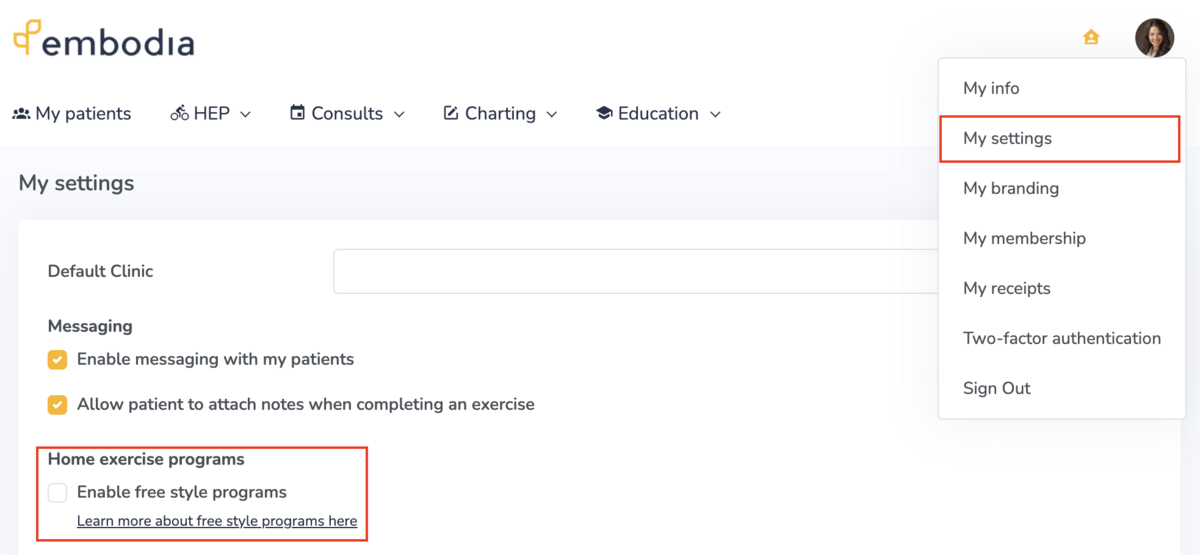The width and height of the screenshot is (1200, 555).
Task: Open Two-factor authentication menu entry
Action: (x=1061, y=338)
